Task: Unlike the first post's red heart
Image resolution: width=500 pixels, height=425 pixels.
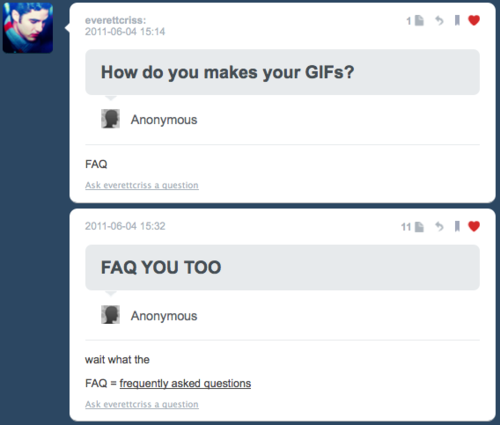Action: point(474,20)
